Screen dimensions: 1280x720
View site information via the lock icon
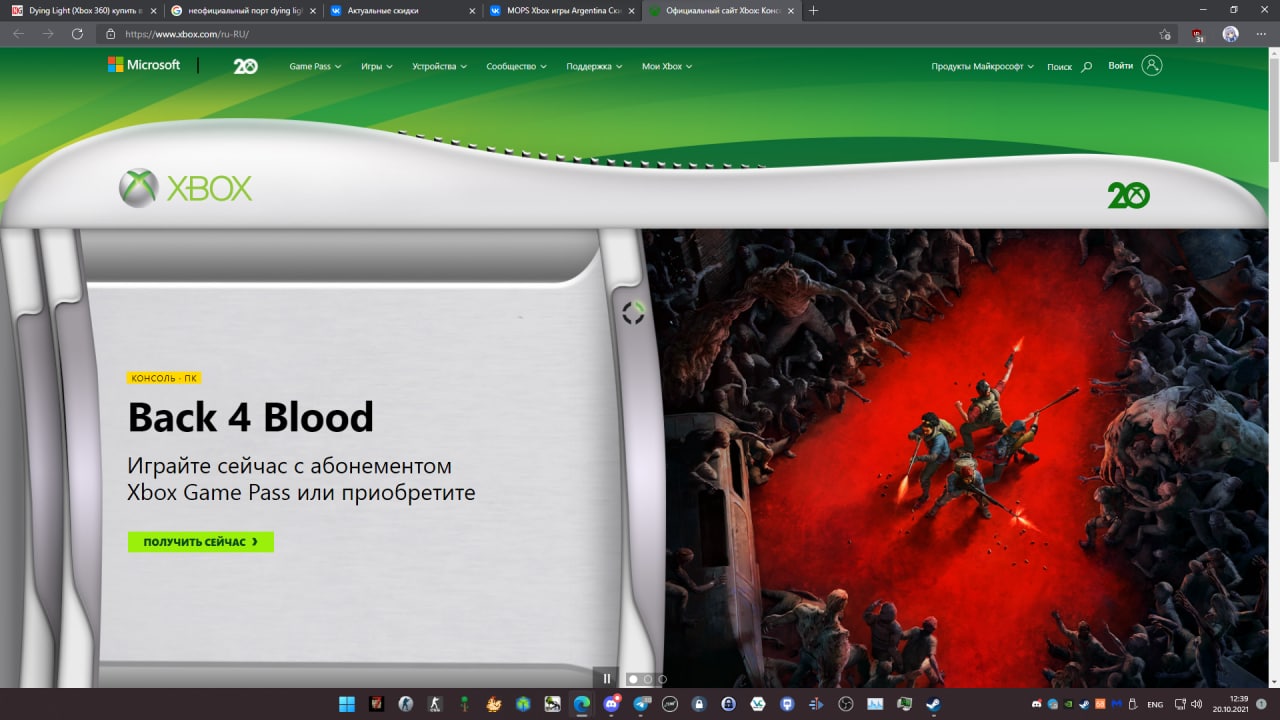112,33
